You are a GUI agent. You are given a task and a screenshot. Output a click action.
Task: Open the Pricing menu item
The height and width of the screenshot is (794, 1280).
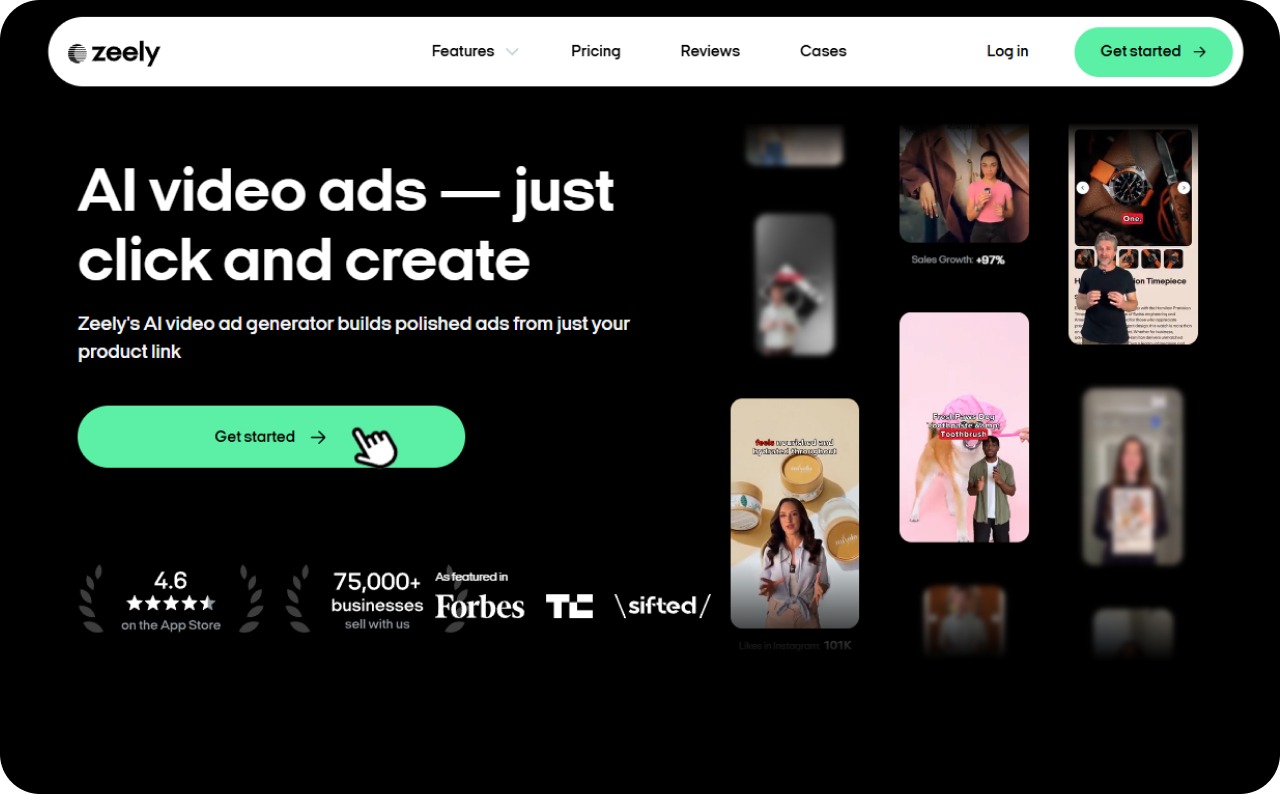[x=596, y=51]
